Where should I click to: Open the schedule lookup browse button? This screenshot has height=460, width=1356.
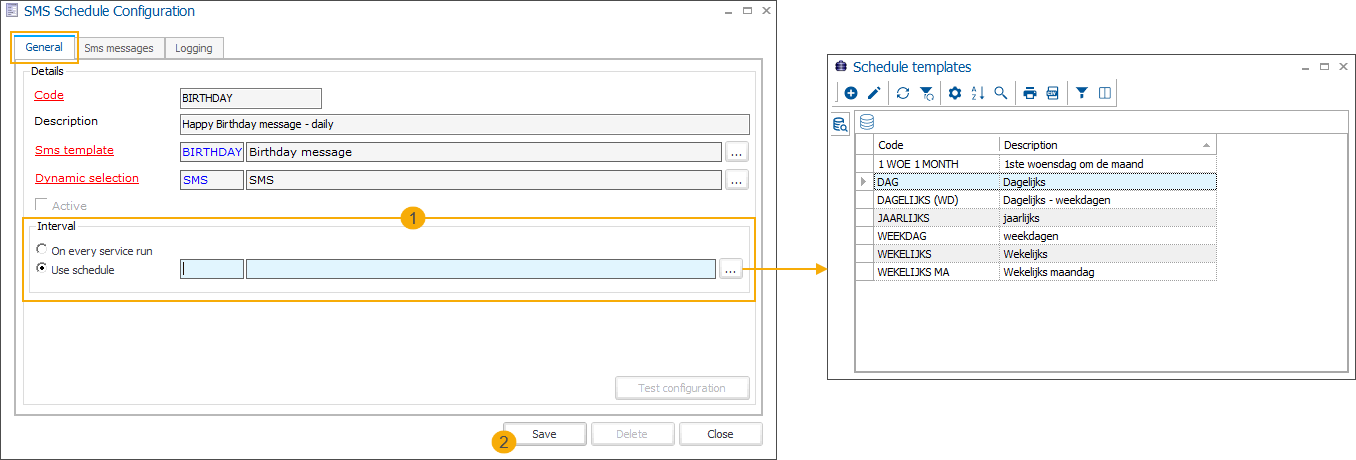point(731,269)
